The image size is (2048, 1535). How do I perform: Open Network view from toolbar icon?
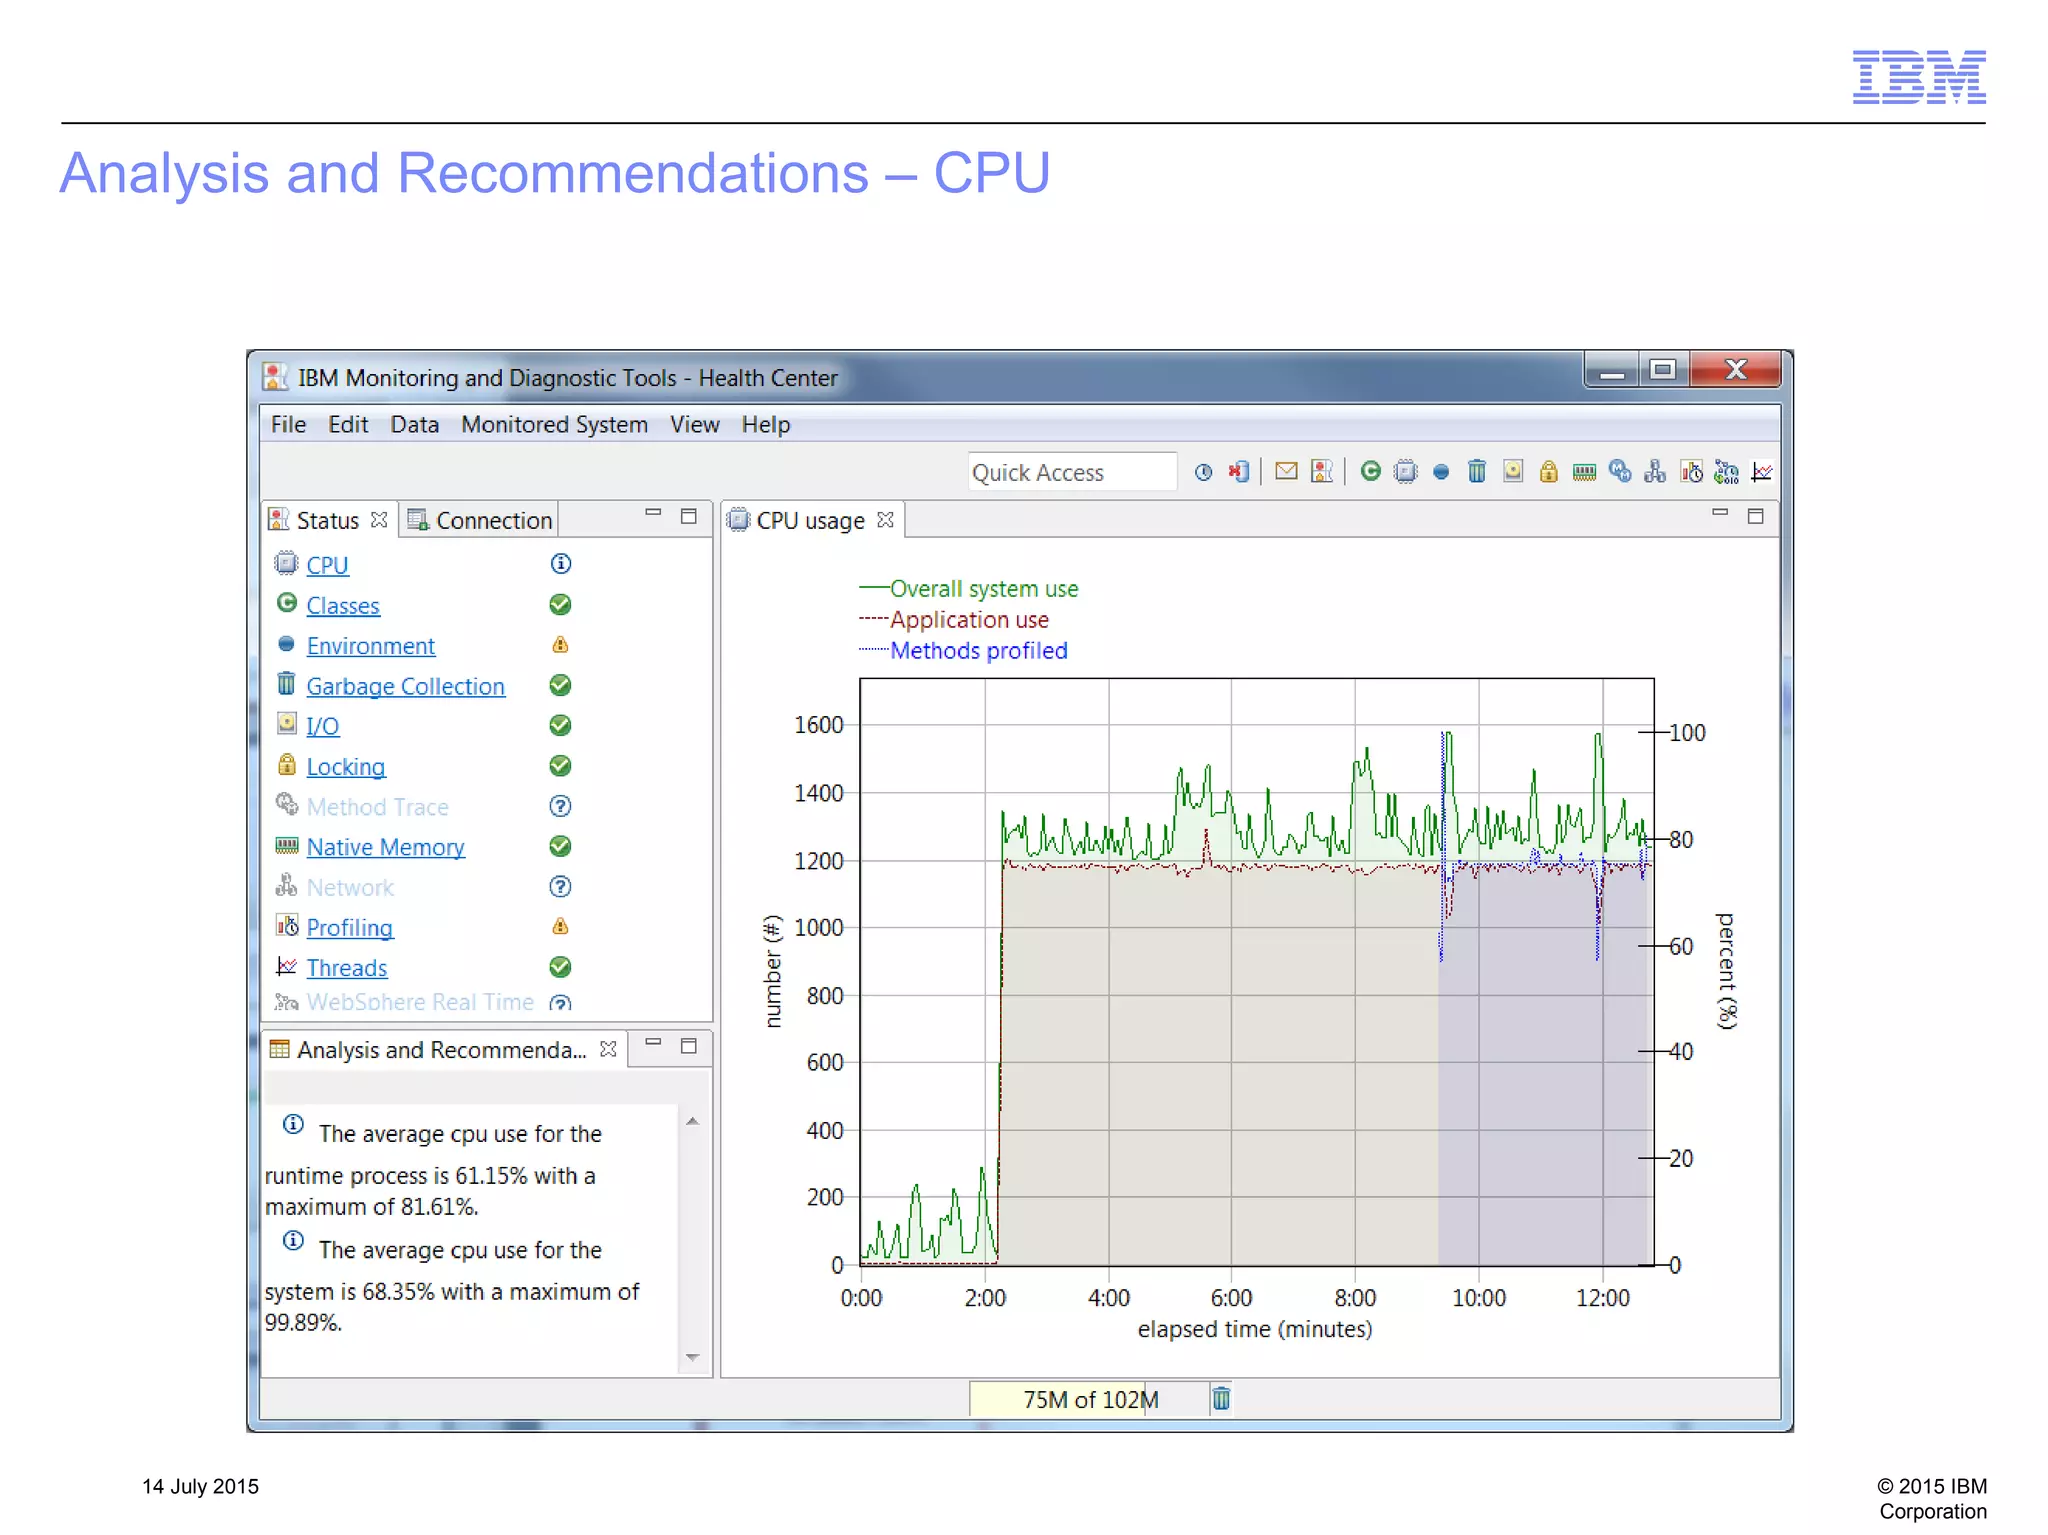(x=1656, y=471)
